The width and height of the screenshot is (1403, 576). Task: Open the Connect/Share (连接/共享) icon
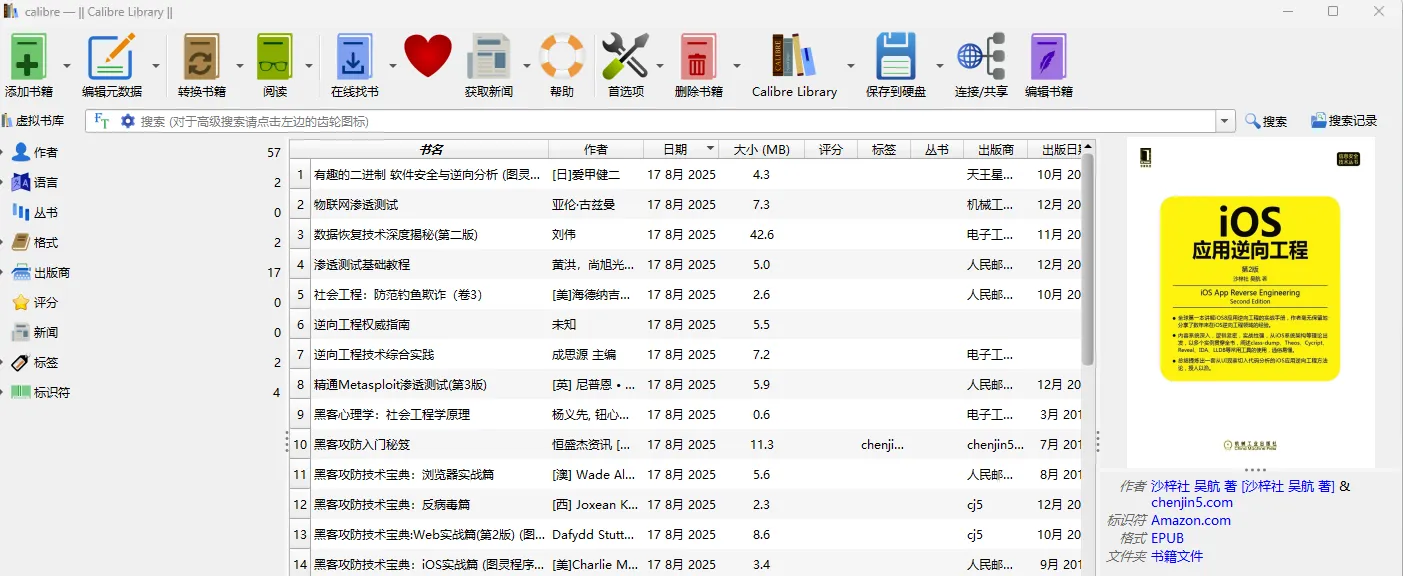(x=980, y=57)
